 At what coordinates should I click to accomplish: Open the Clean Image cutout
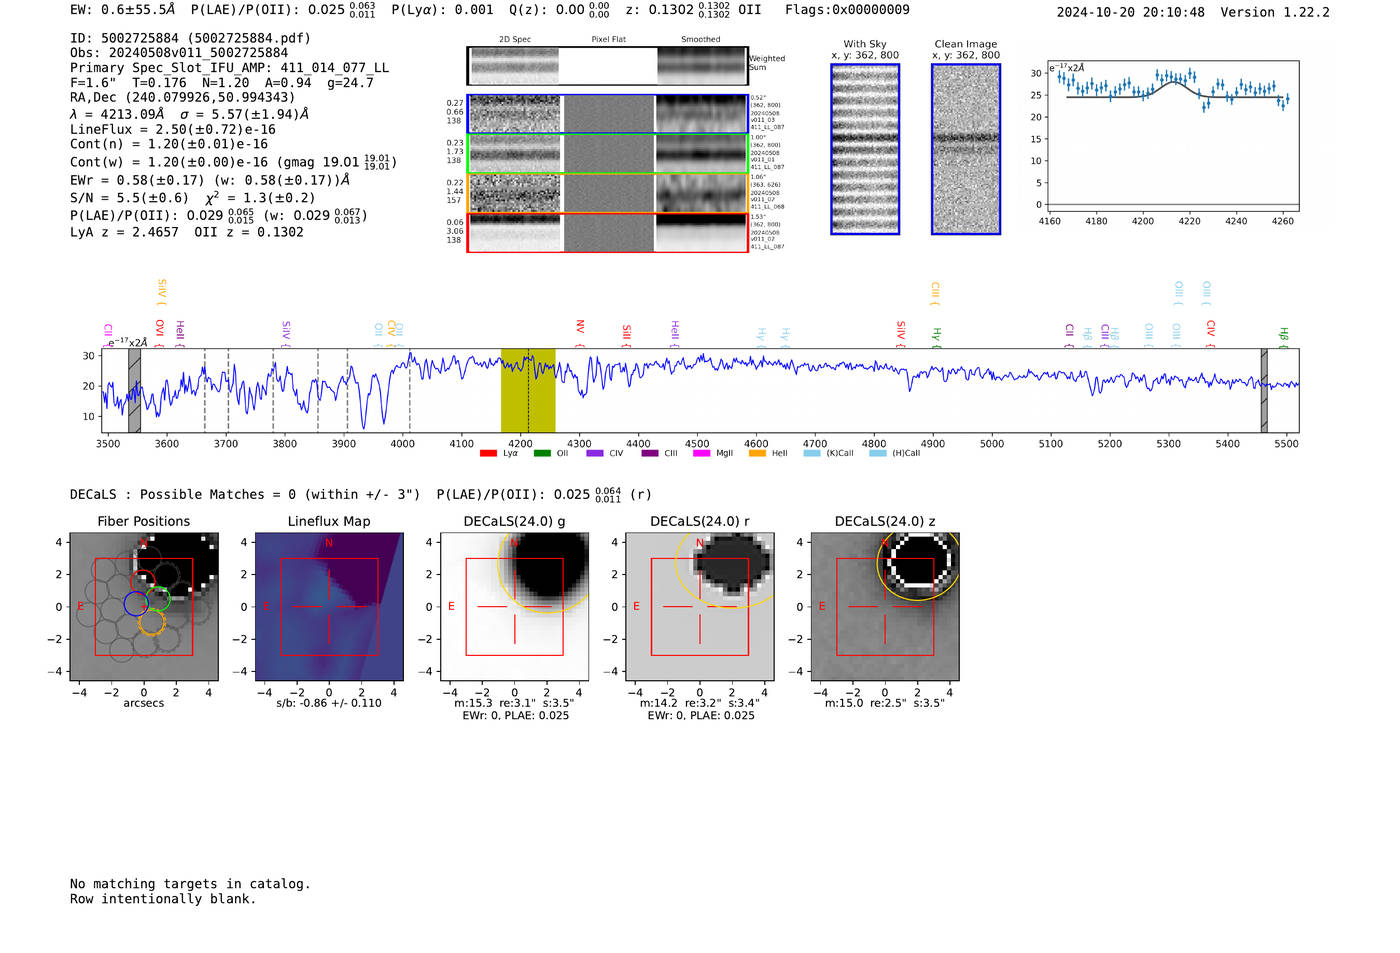[x=966, y=149]
